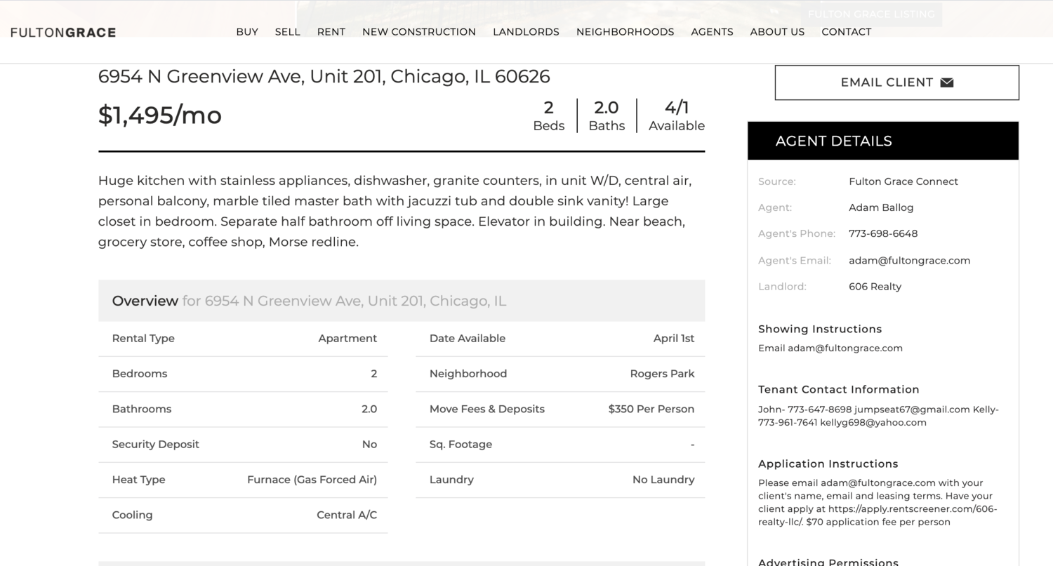Click the Tenant Contact Information heading

click(x=838, y=389)
